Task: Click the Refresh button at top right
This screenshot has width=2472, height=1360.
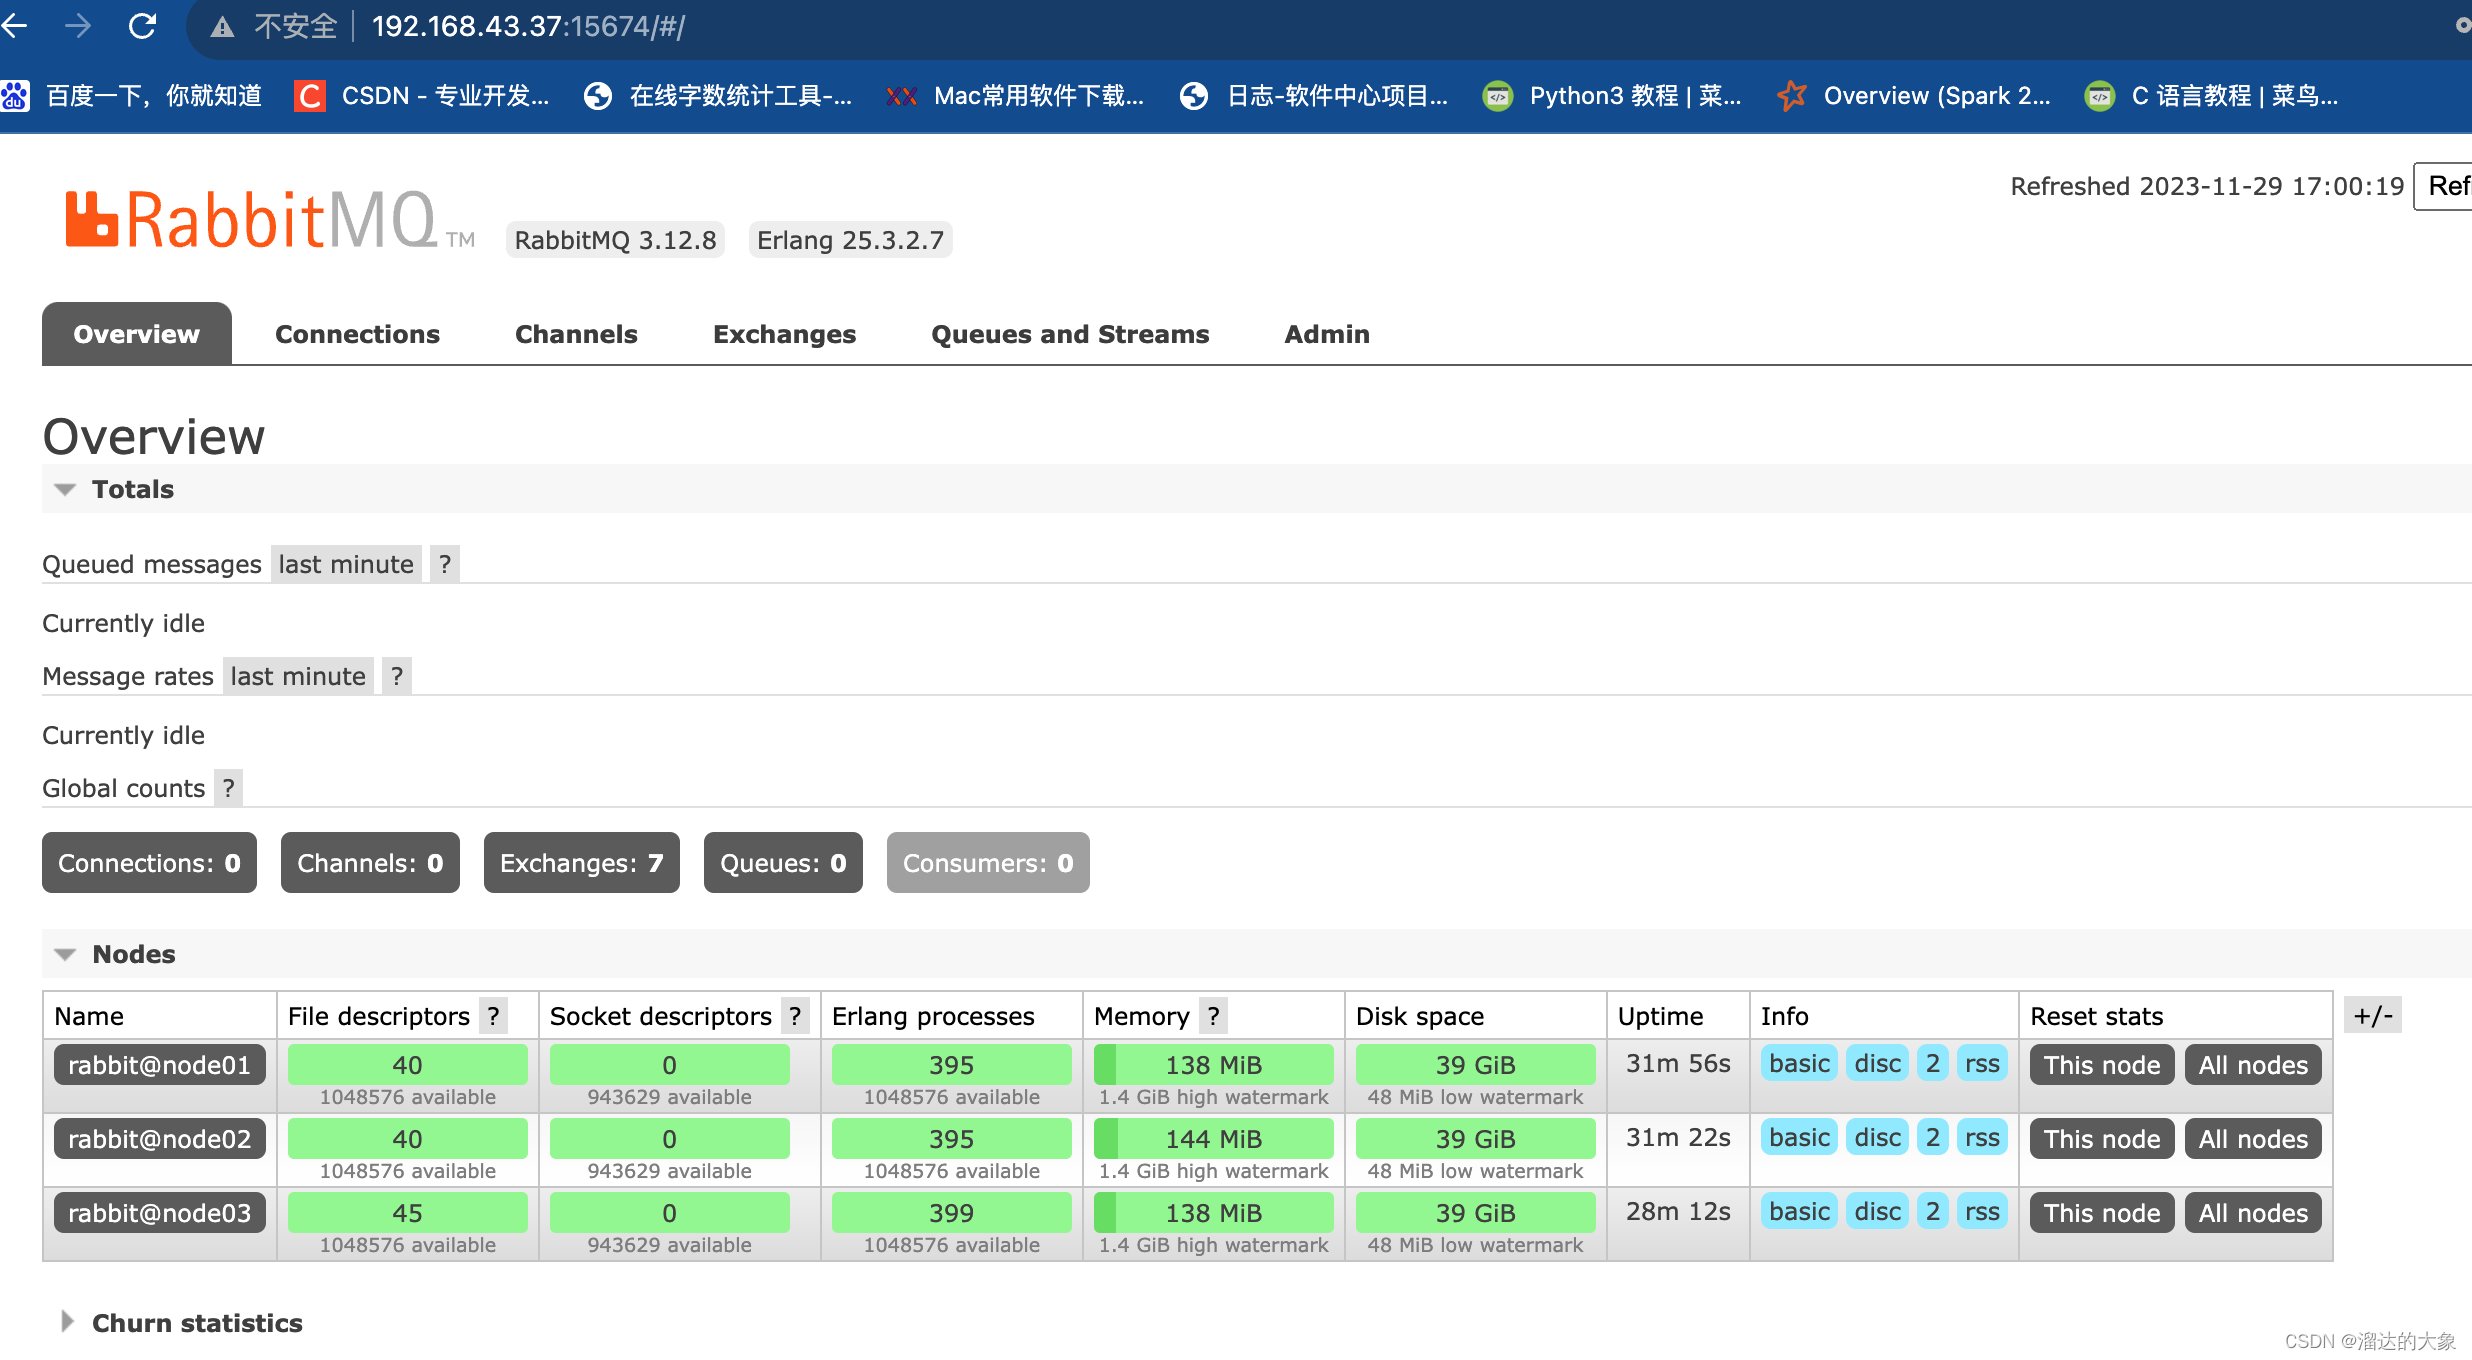Action: 2444,186
